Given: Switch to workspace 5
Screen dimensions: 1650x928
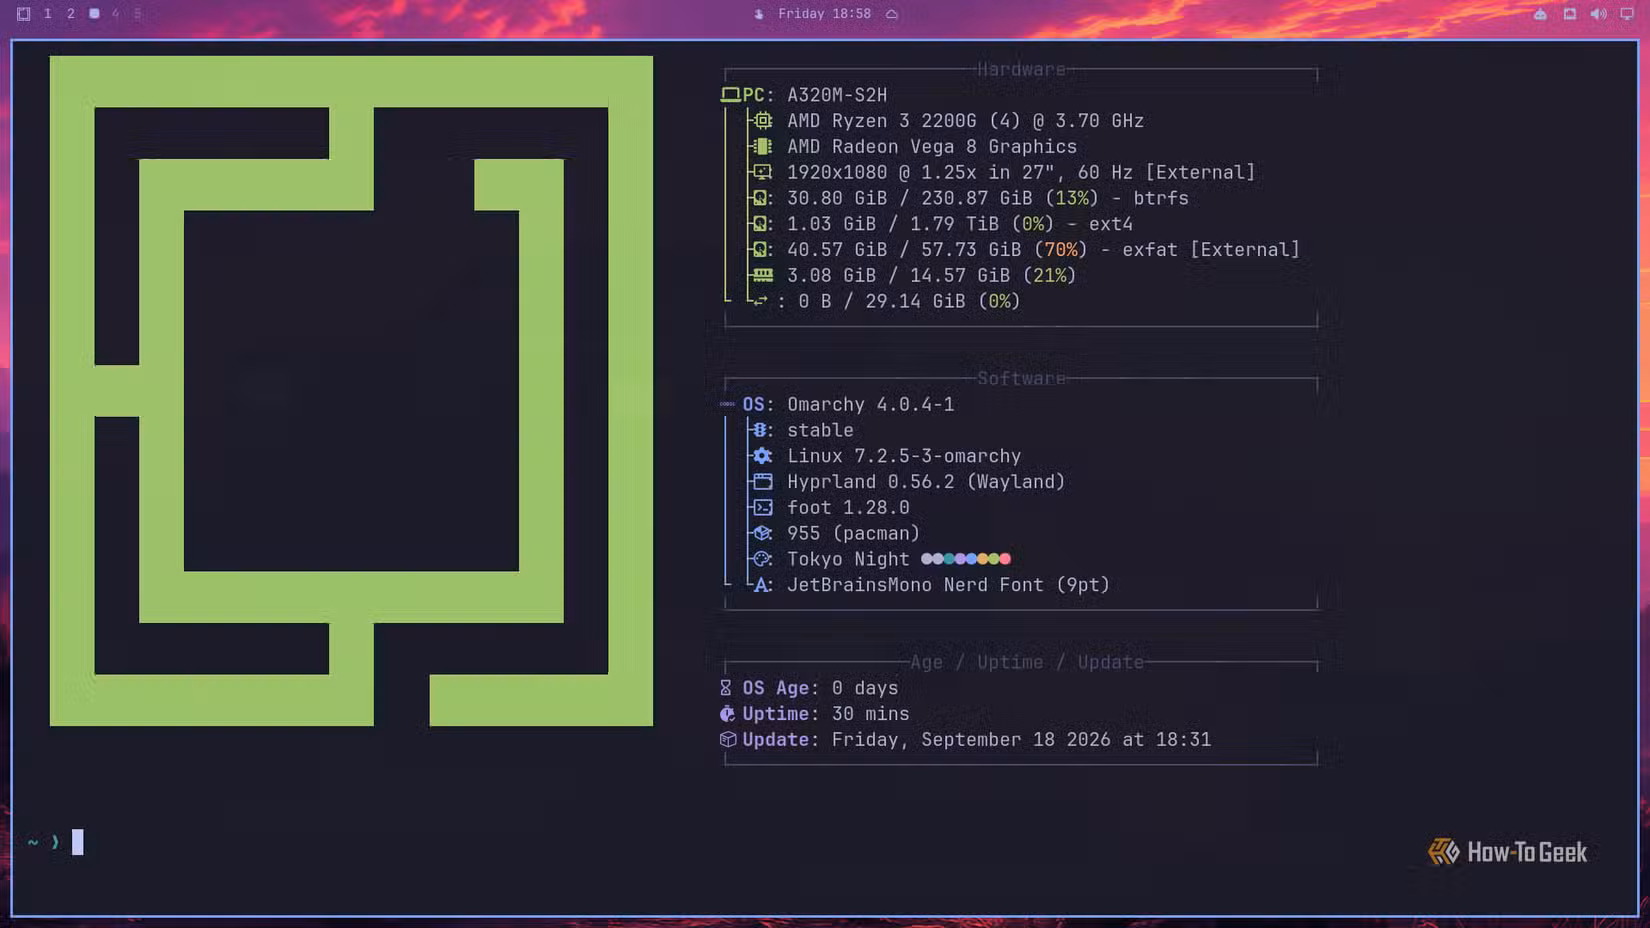Looking at the screenshot, I should click(138, 14).
